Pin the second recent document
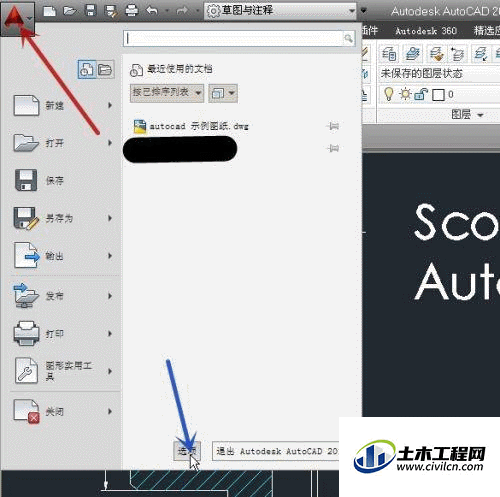 pyautogui.click(x=333, y=148)
